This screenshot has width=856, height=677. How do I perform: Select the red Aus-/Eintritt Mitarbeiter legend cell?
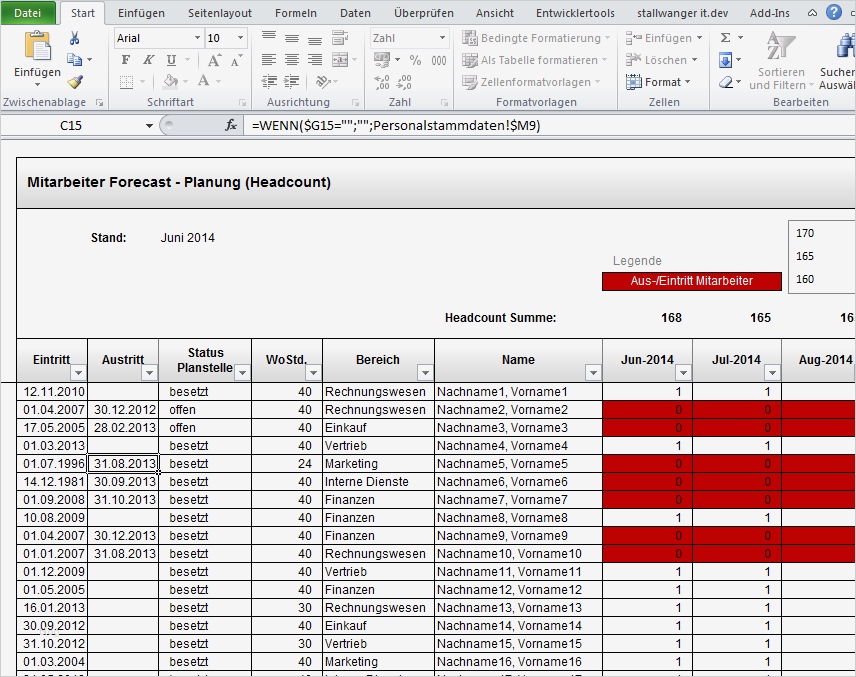click(691, 281)
